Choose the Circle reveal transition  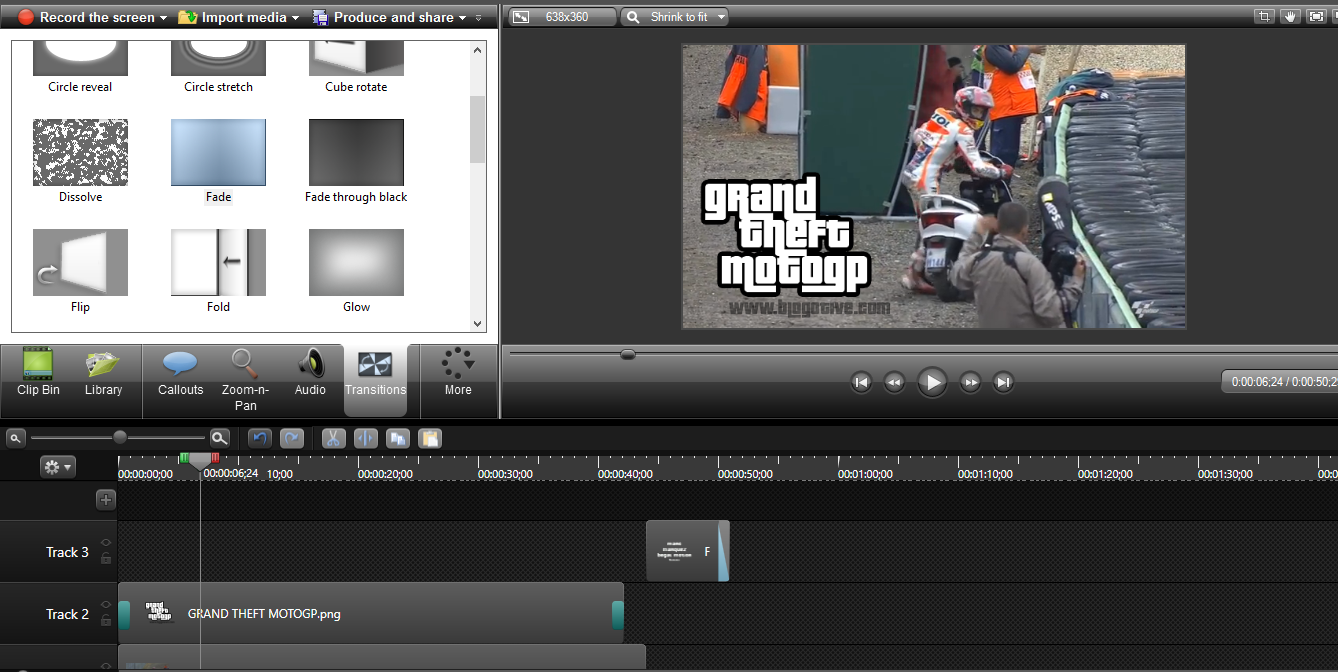click(x=80, y=67)
